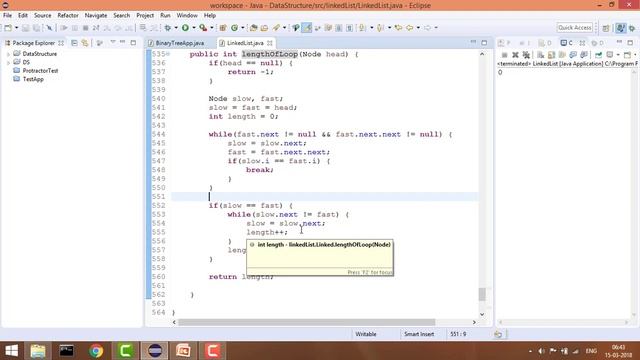Open the Source menu
This screenshot has width=640, height=360.
click(42, 16)
